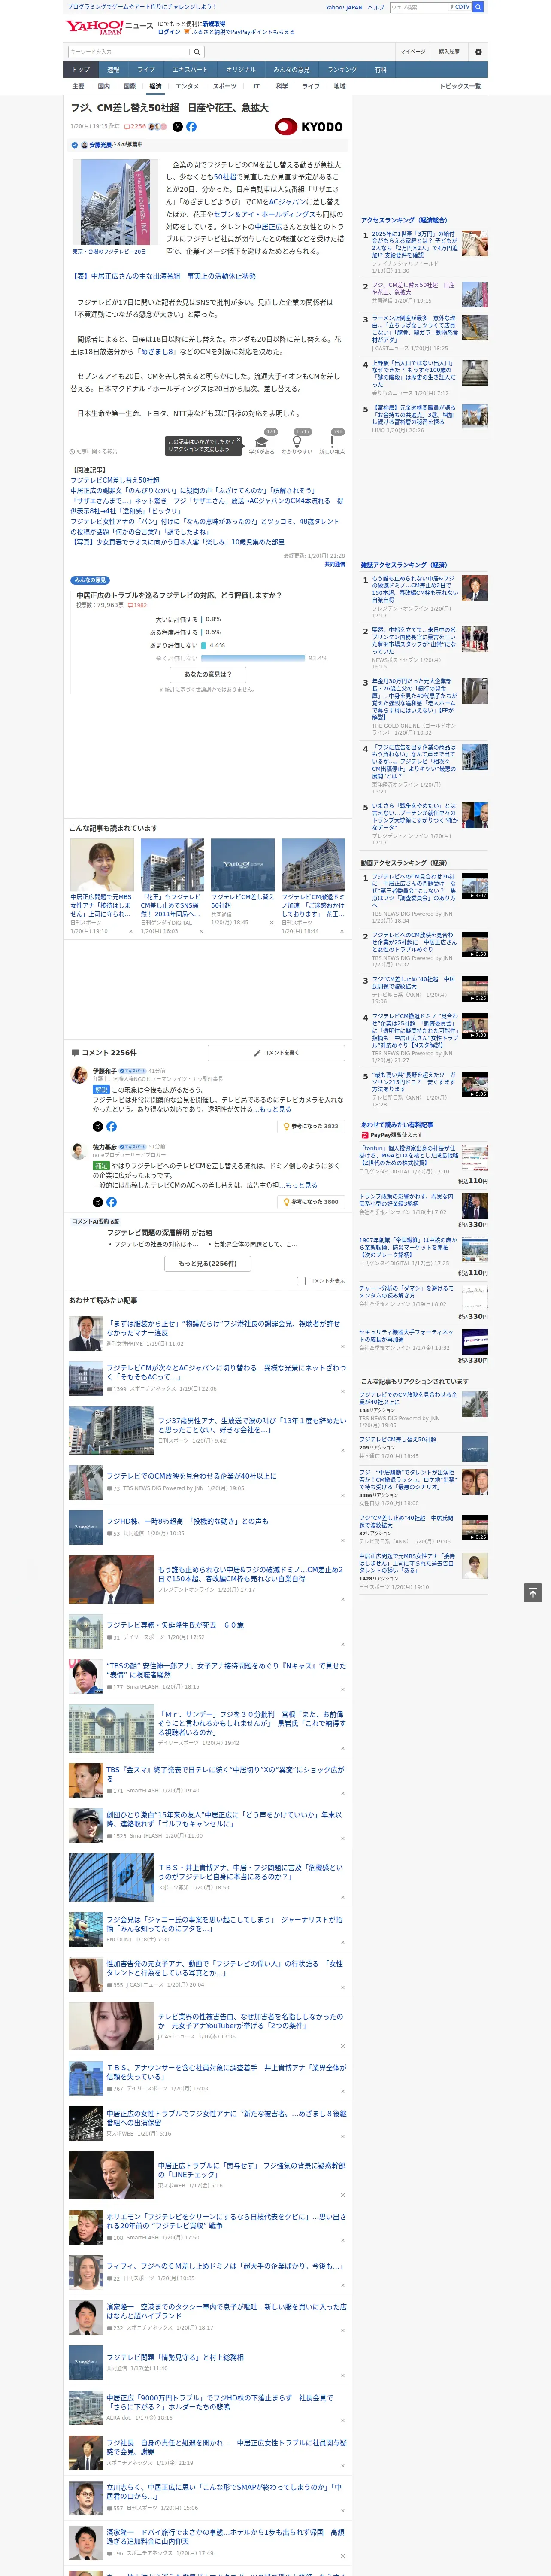Click the 安藤光展 recommender link
Image resolution: width=551 pixels, height=2576 pixels.
click(100, 145)
